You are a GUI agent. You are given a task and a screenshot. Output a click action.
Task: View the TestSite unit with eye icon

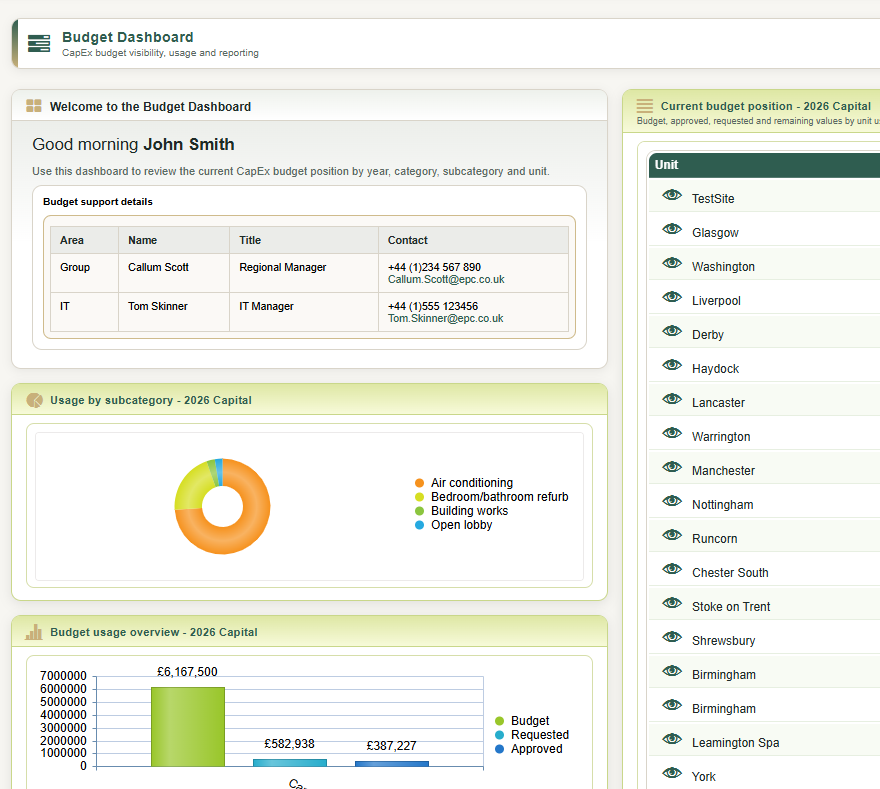coord(672,195)
